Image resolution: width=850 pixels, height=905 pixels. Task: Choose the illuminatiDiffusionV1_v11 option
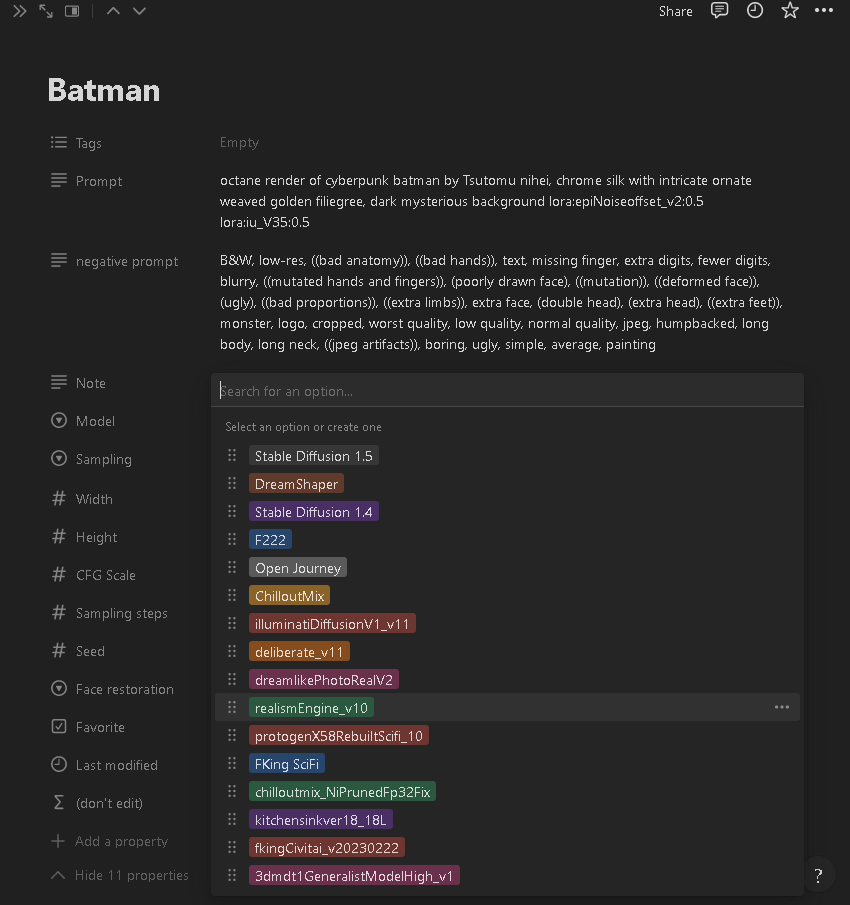pyautogui.click(x=332, y=624)
